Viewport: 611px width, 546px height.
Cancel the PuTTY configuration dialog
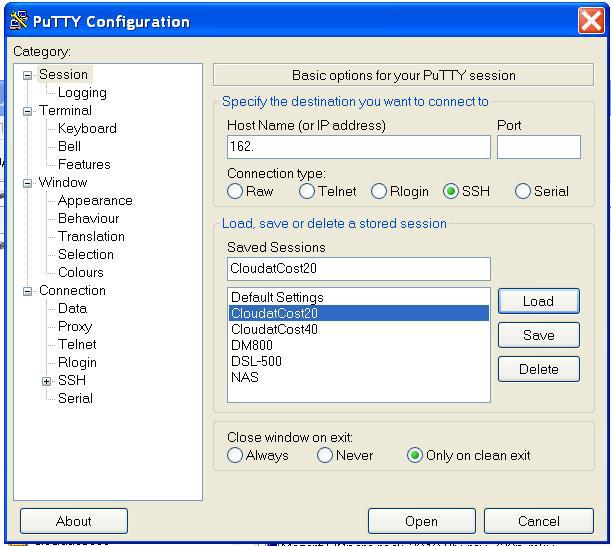539,521
